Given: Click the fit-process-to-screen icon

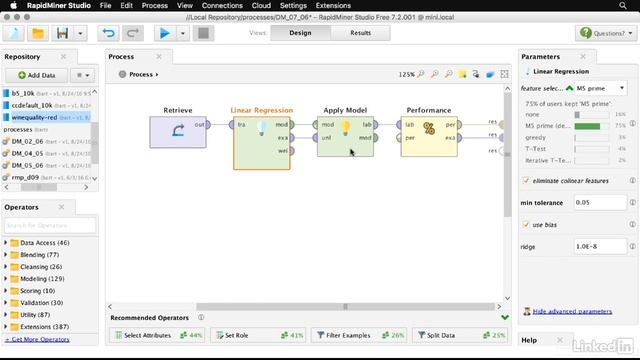Looking at the screenshot, I should [x=504, y=74].
